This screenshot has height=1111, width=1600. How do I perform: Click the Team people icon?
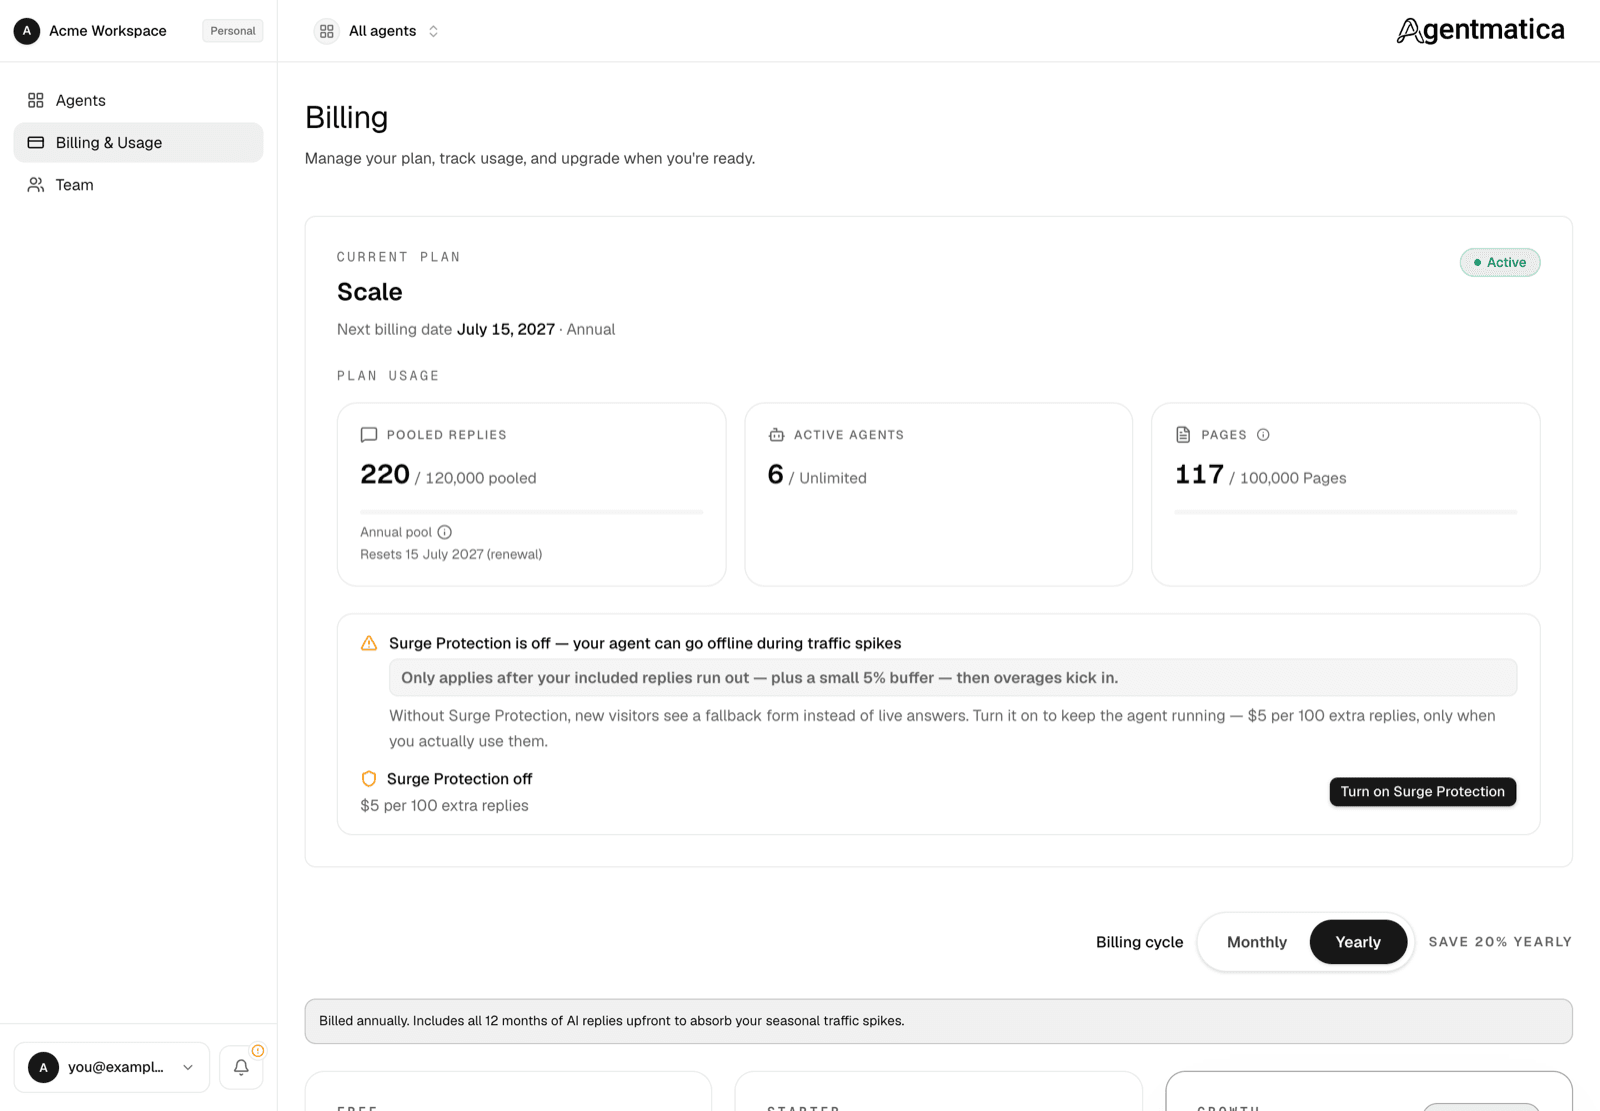tap(36, 185)
